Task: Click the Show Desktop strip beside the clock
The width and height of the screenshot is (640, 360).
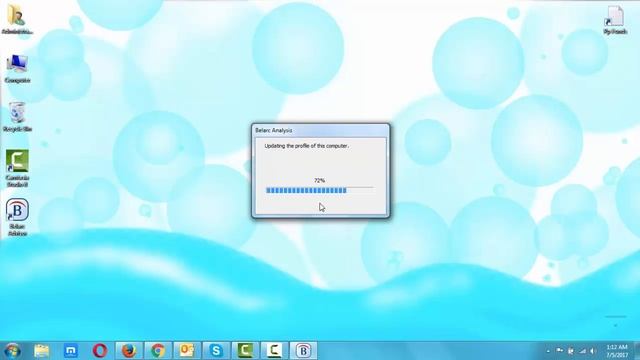Action: 637,351
